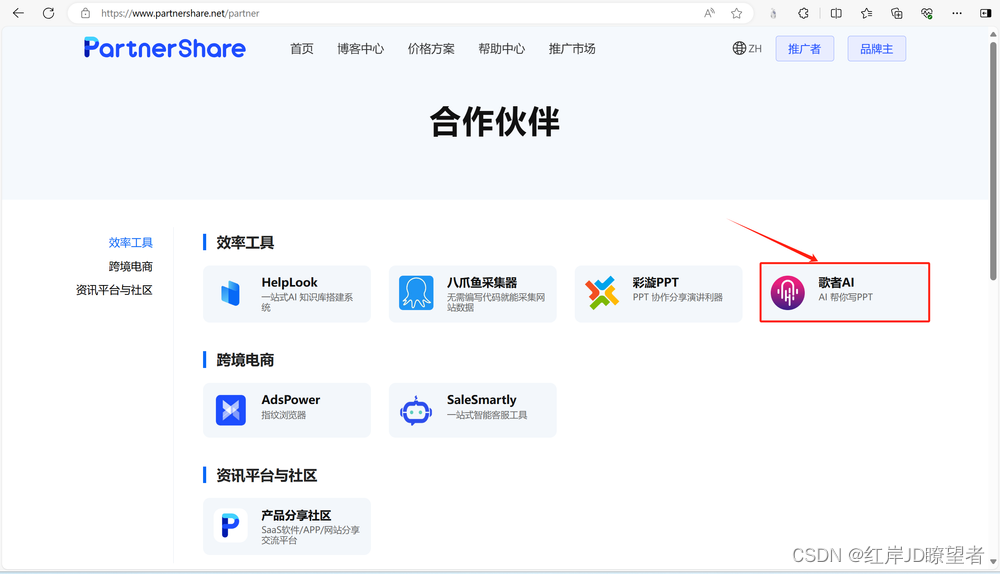Open the HelpLook partner card title
The height and width of the screenshot is (574, 1000).
tap(290, 282)
